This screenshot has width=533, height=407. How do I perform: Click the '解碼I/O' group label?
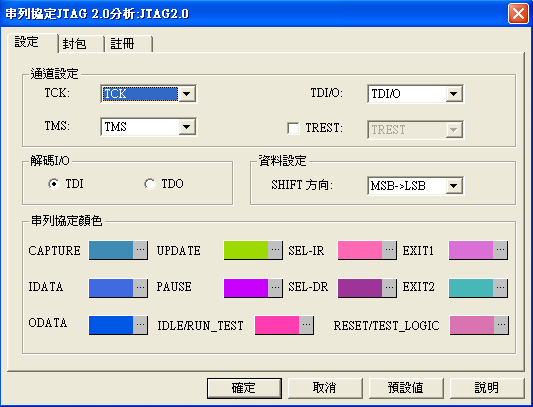pos(50,160)
